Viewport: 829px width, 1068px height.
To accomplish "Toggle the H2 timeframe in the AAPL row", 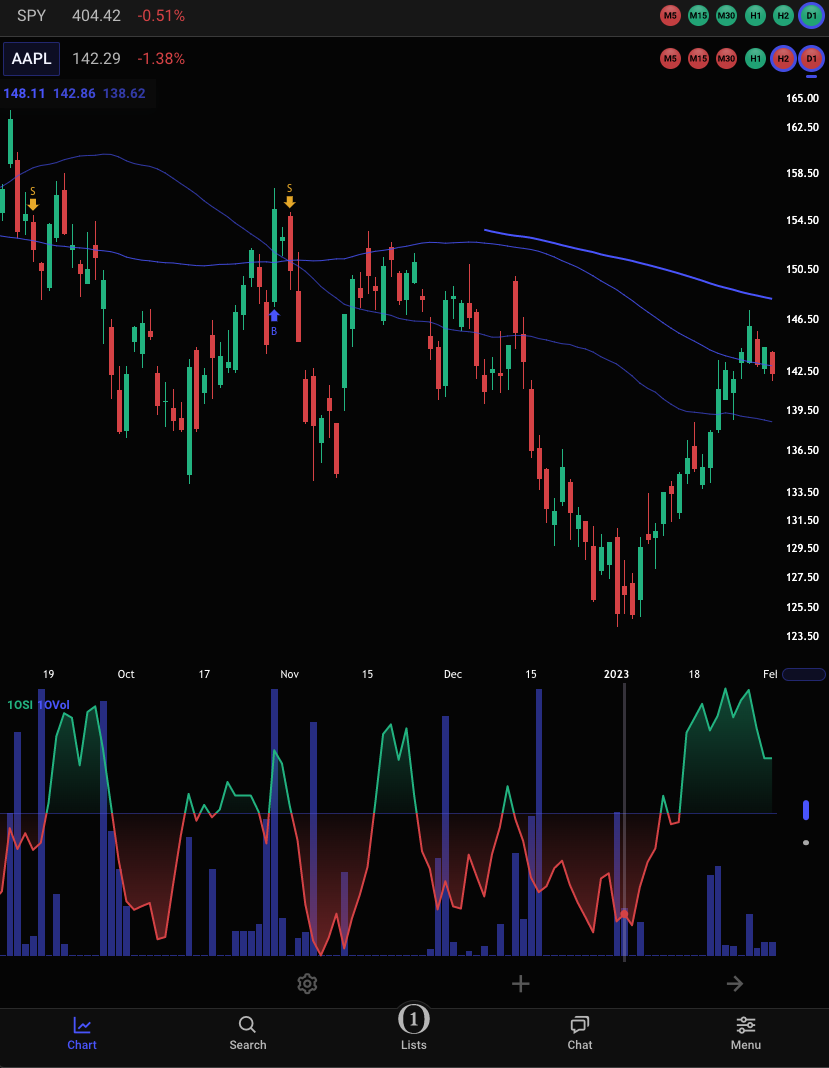I will (x=783, y=59).
